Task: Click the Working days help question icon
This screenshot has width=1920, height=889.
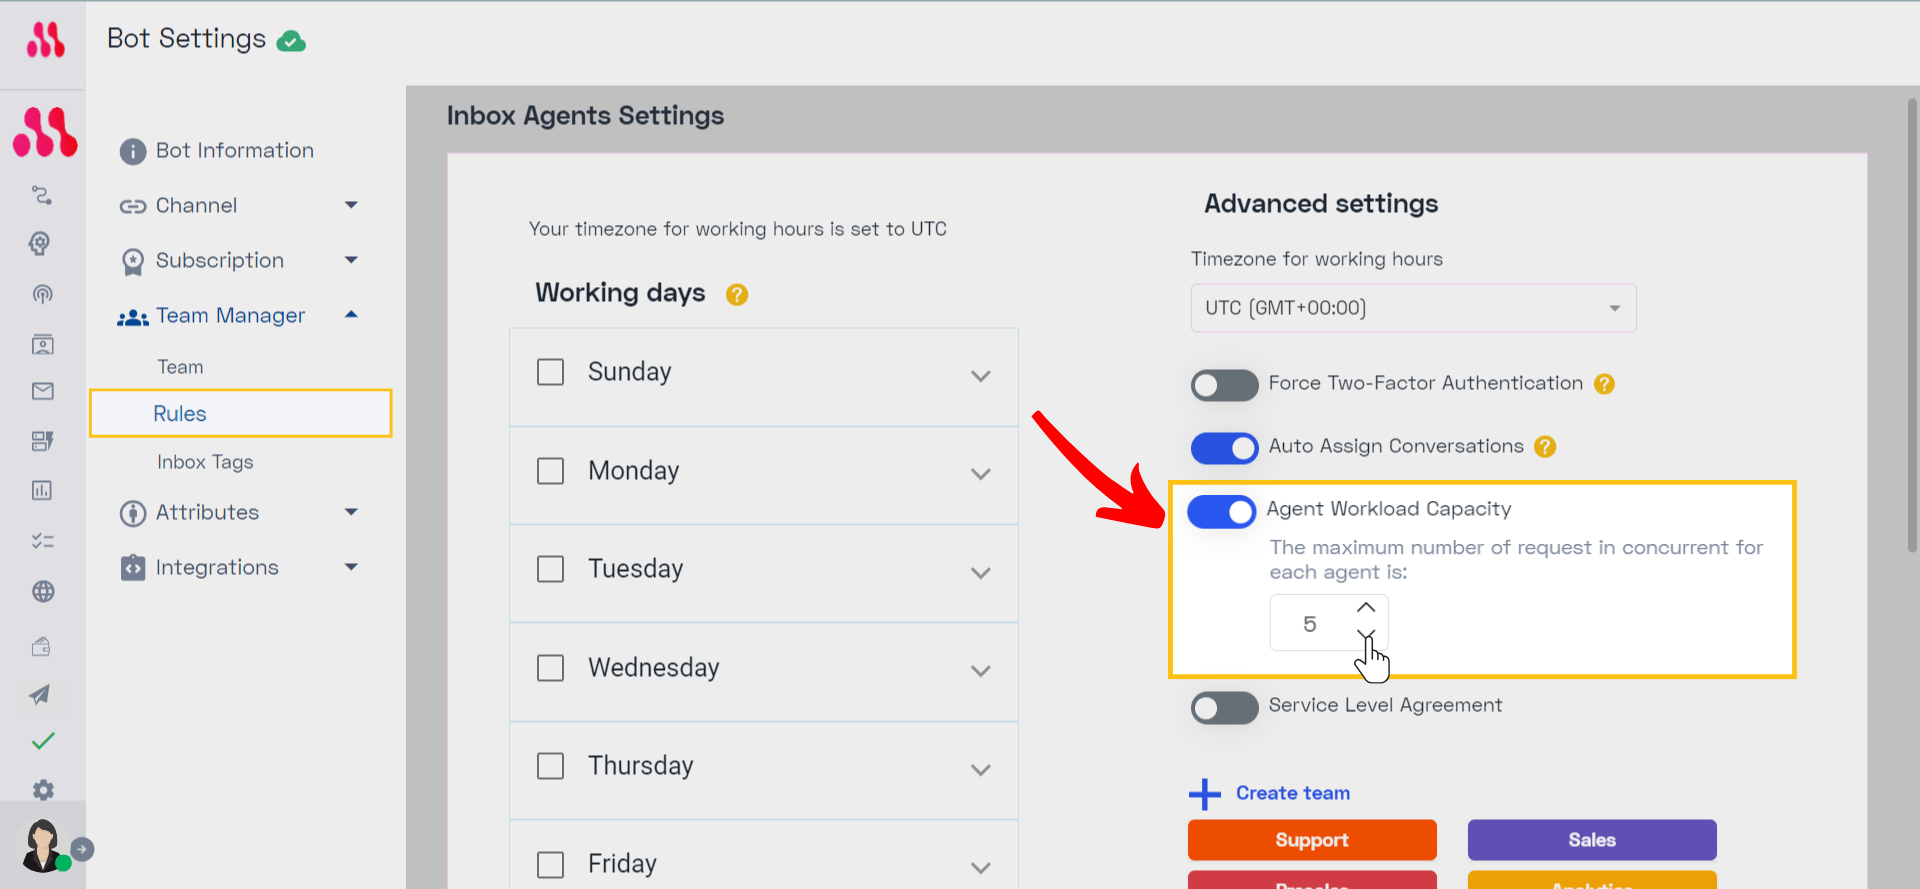Action: [737, 294]
